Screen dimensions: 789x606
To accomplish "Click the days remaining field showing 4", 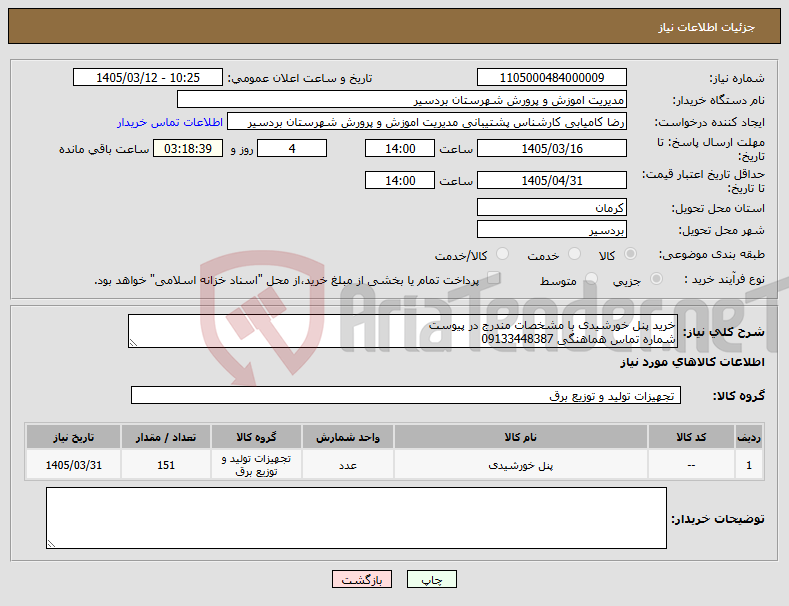I will (x=292, y=148).
